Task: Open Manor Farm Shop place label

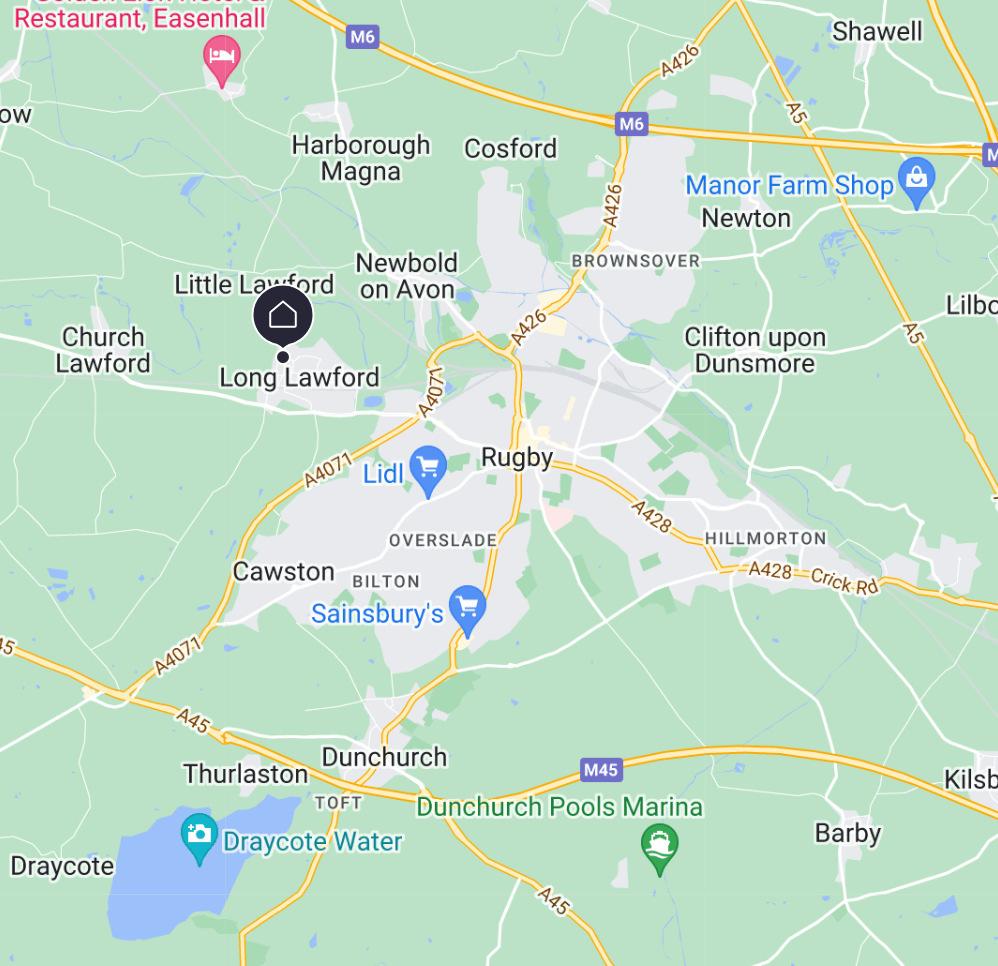Action: (x=789, y=186)
